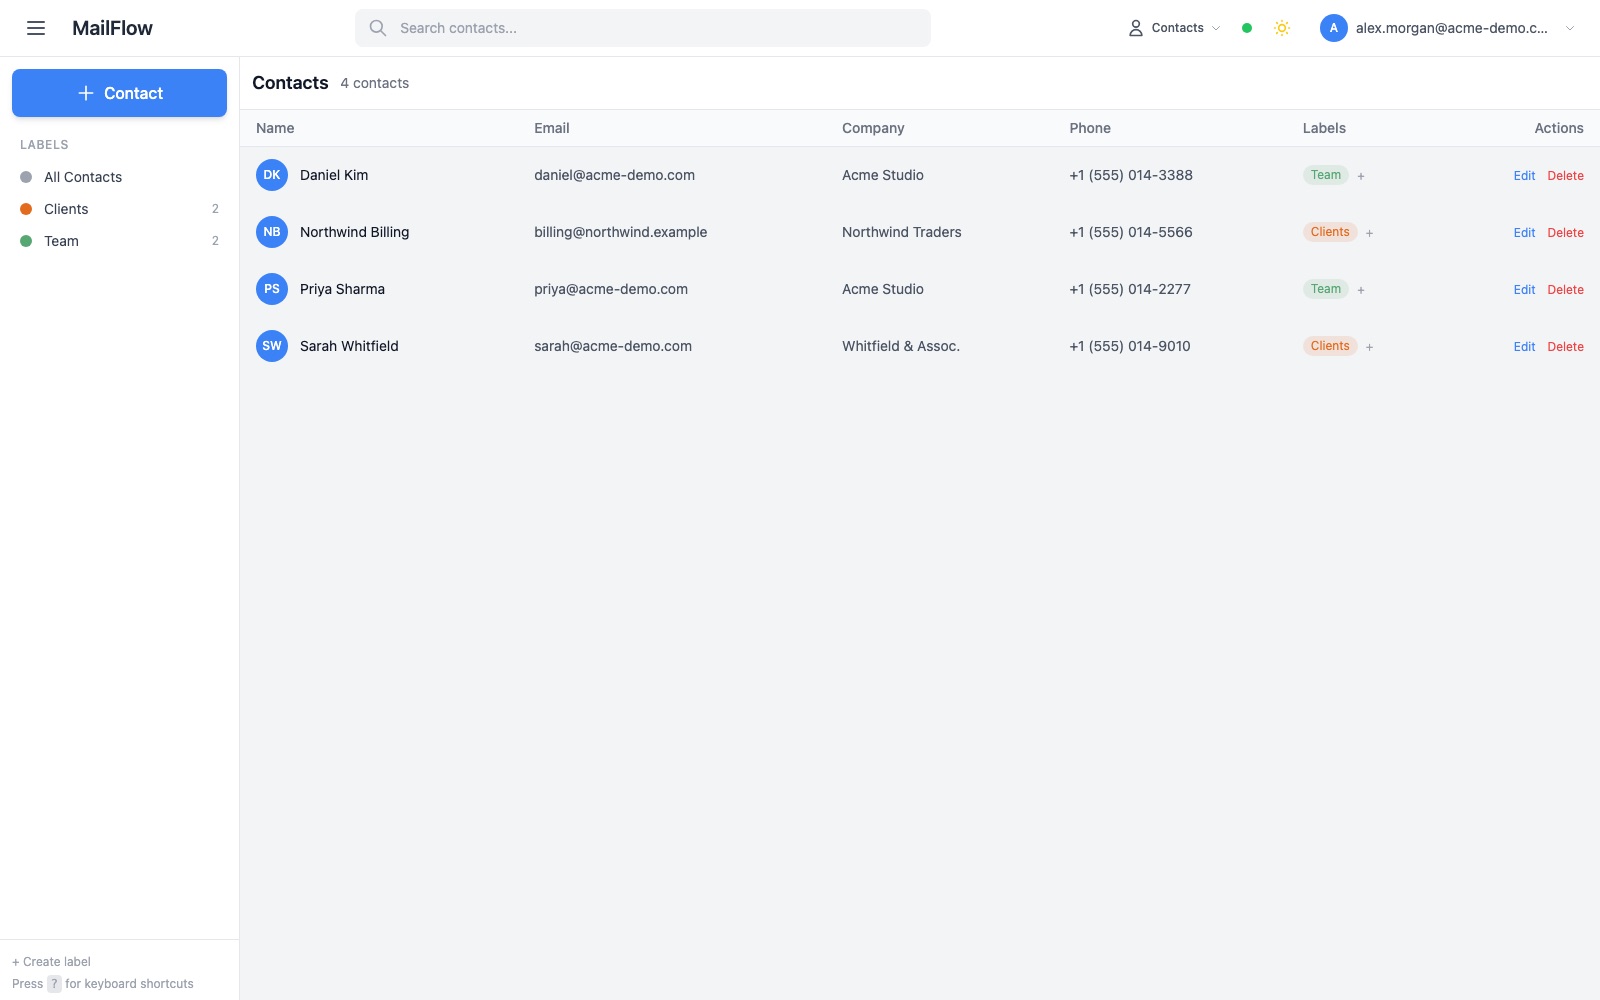Delete the Daniel Kim contact
Screen dimensions: 1600x1000
coord(1565,176)
